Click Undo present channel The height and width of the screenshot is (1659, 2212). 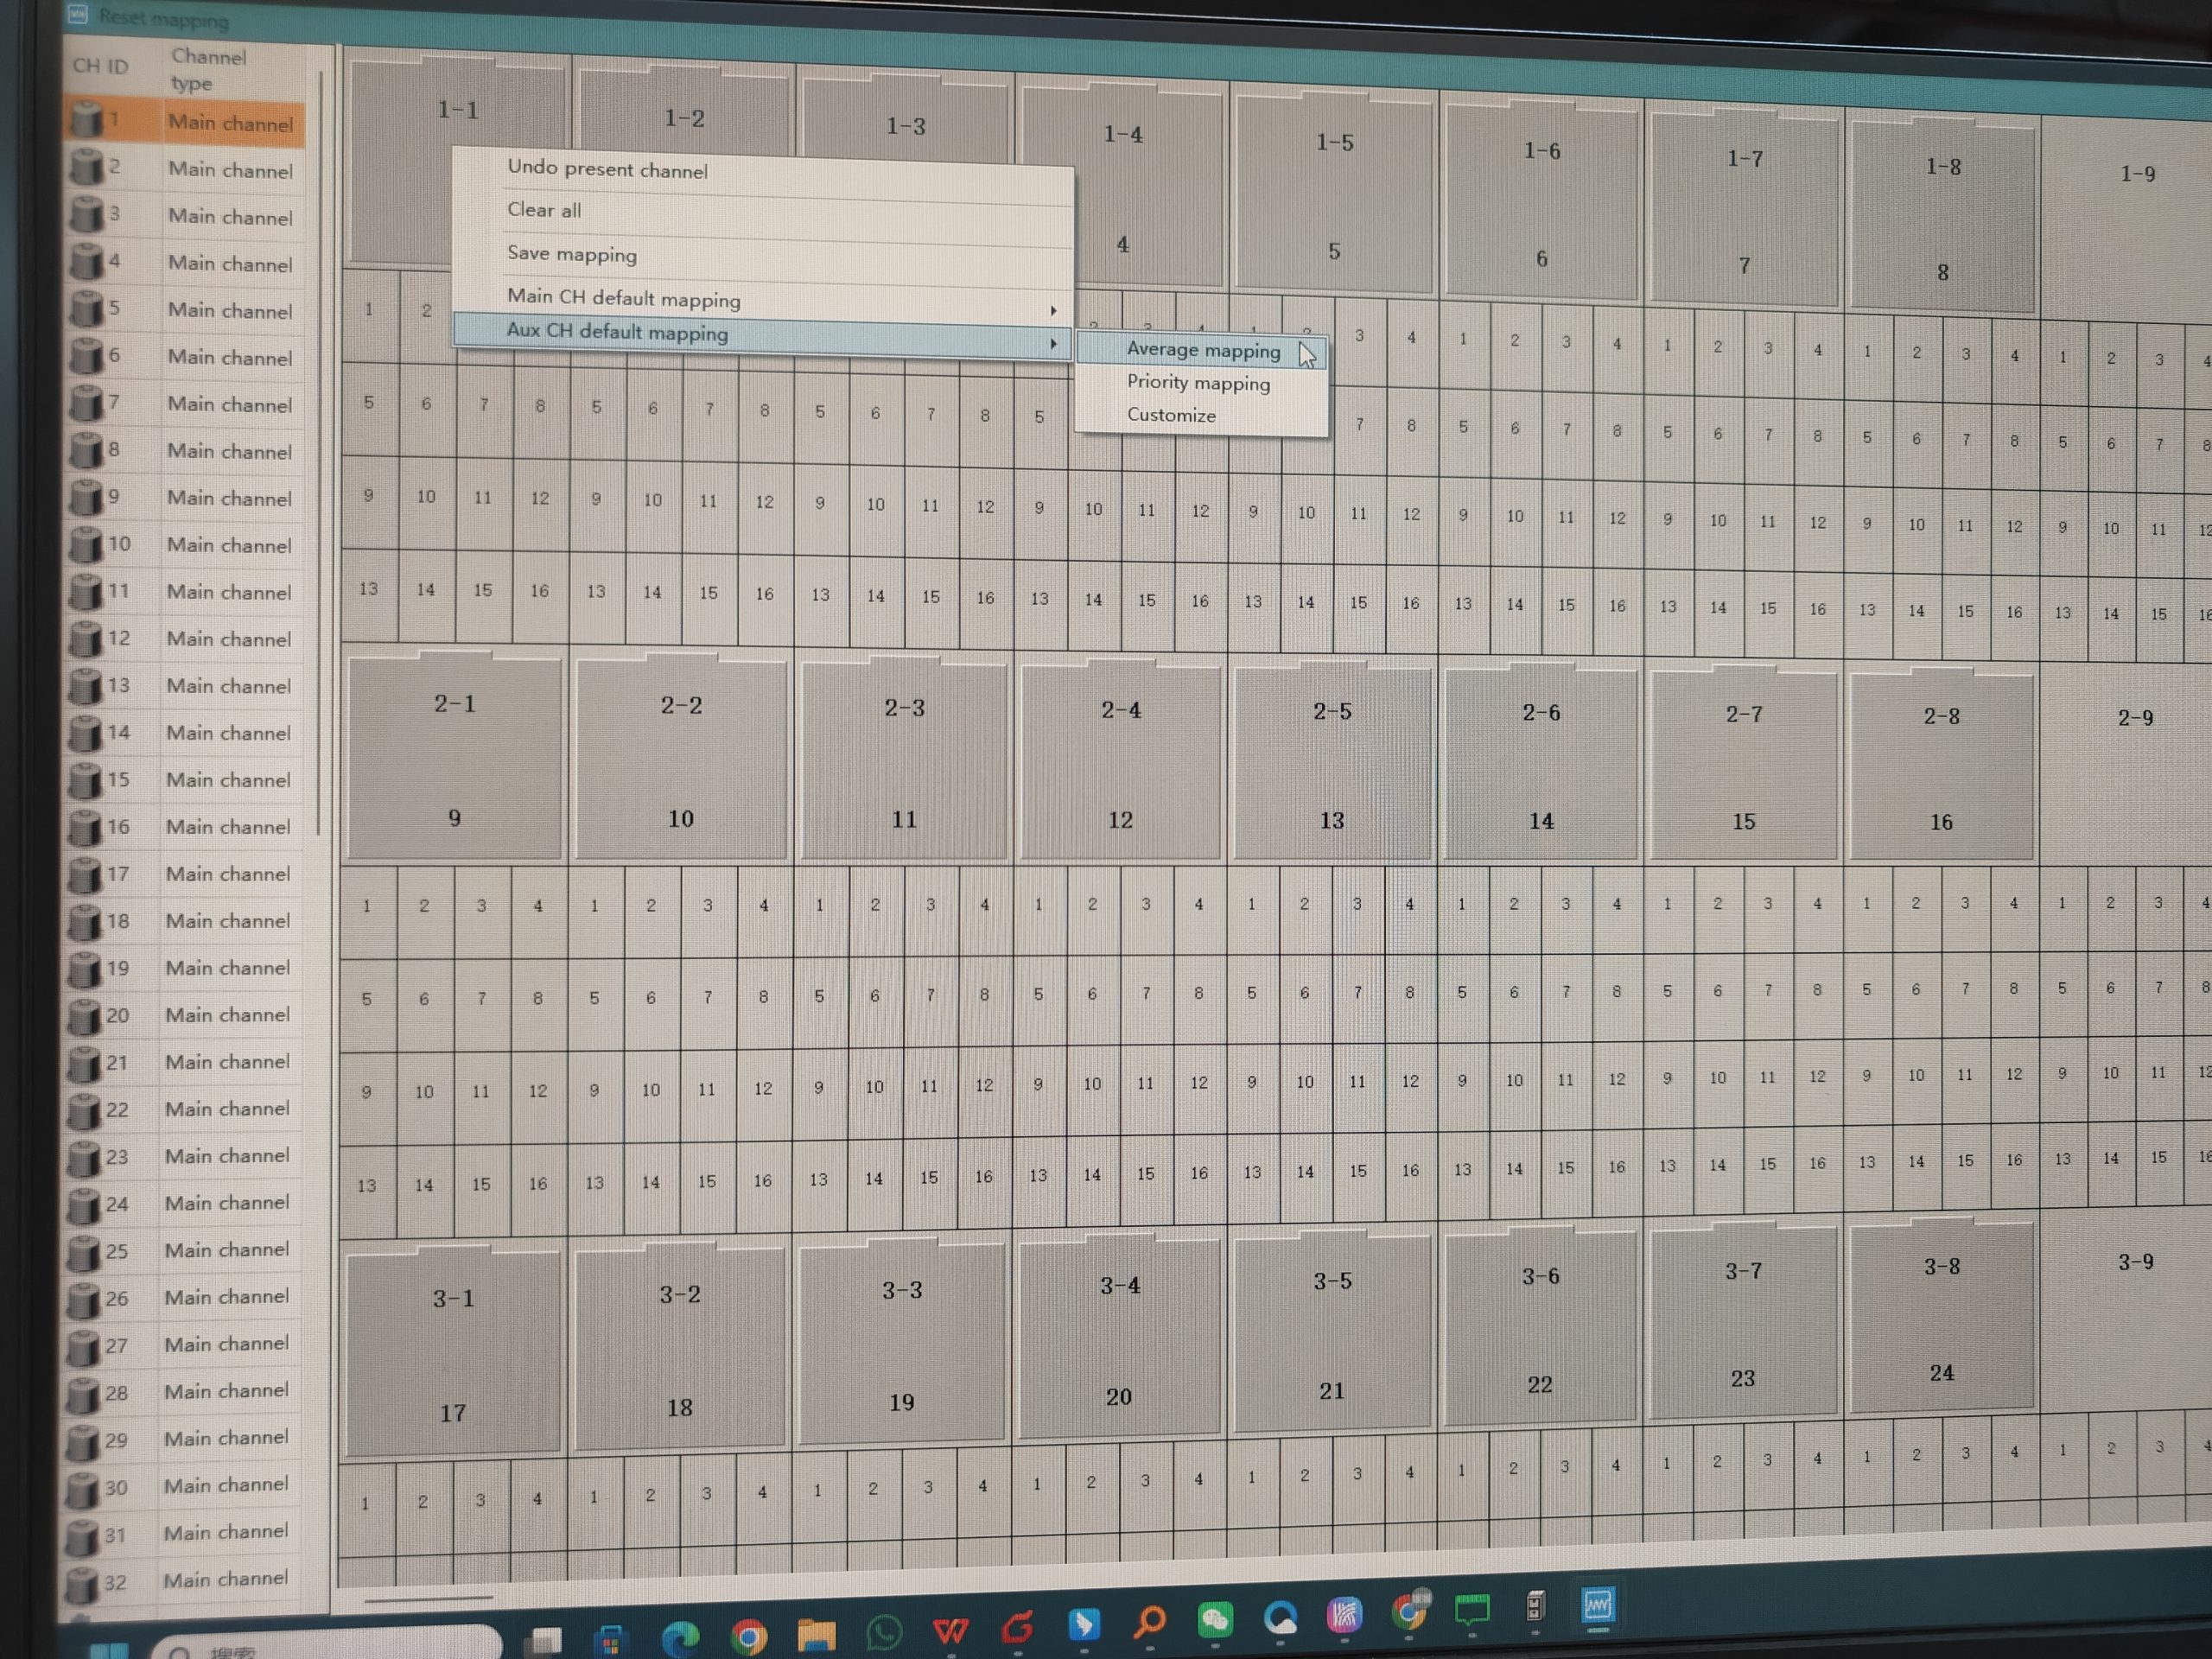click(x=607, y=169)
